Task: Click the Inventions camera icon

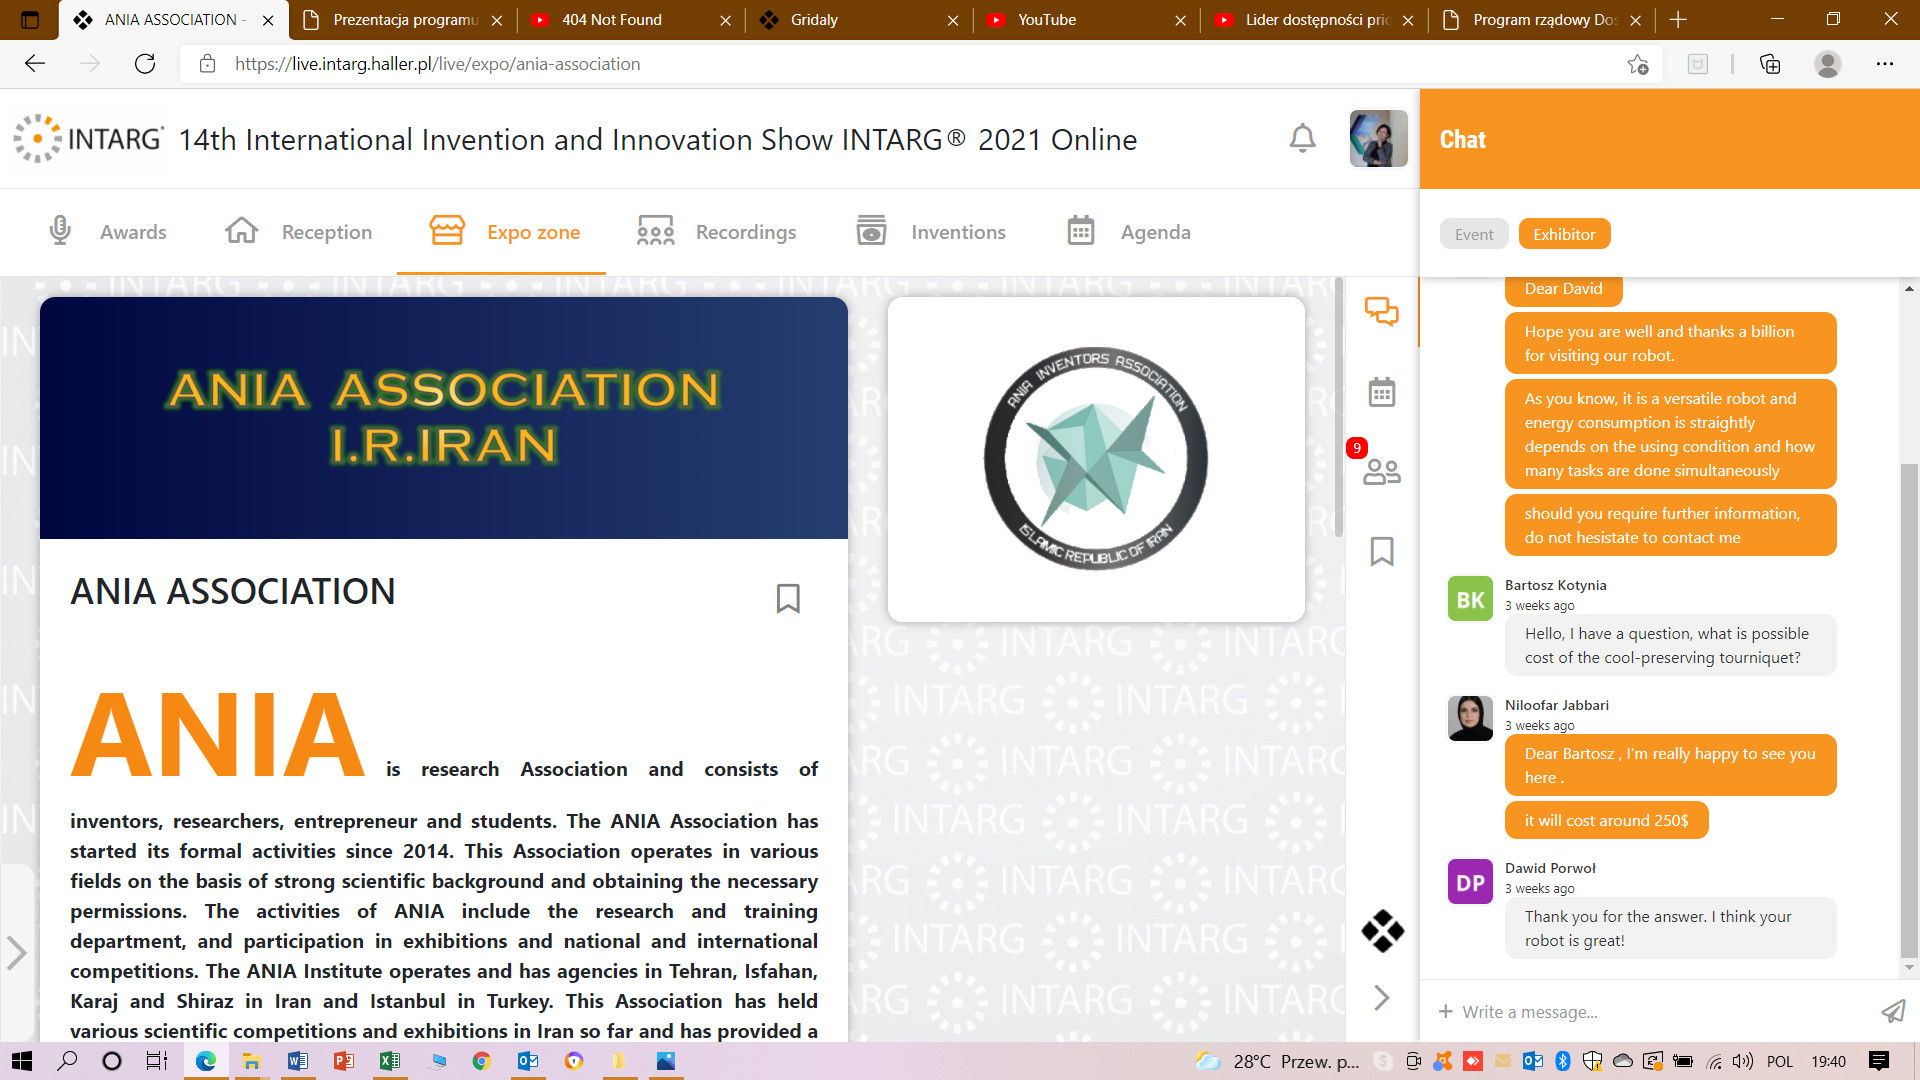Action: pos(872,231)
